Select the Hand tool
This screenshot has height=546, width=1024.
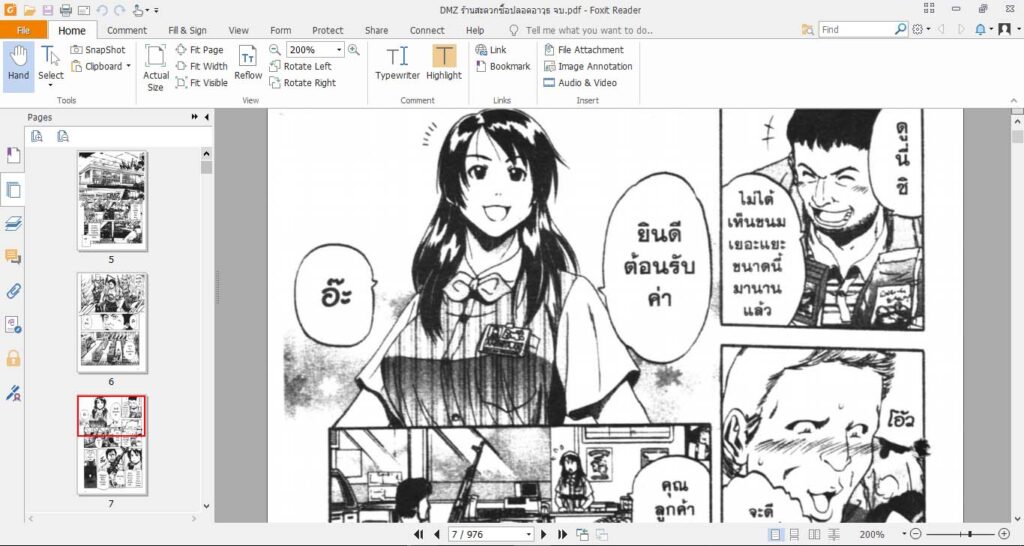[x=18, y=66]
